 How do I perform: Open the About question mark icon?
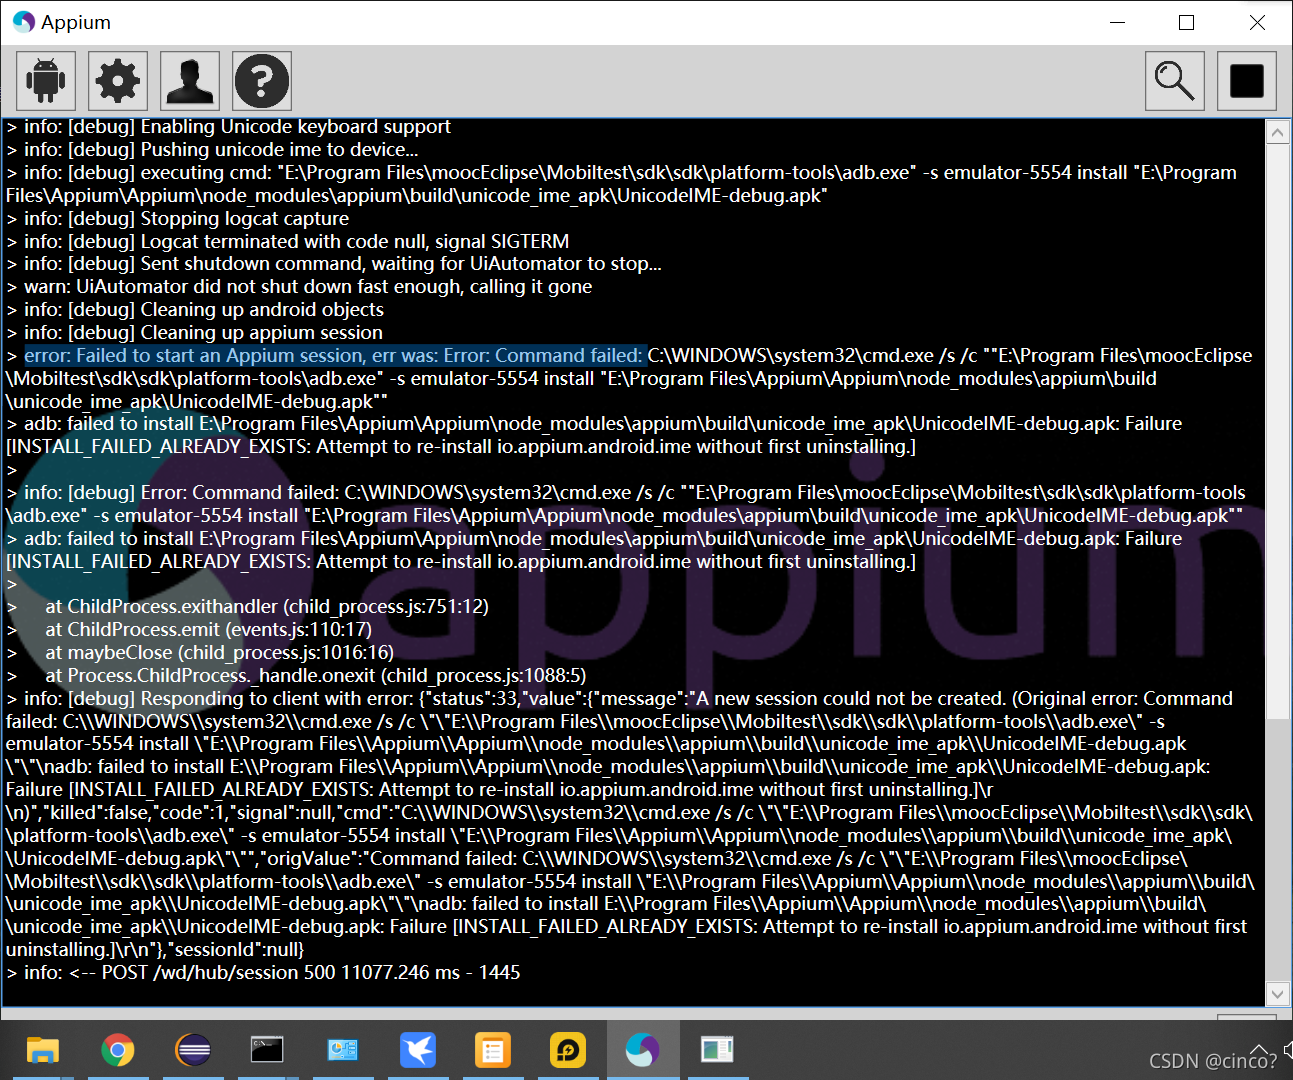pos(262,81)
